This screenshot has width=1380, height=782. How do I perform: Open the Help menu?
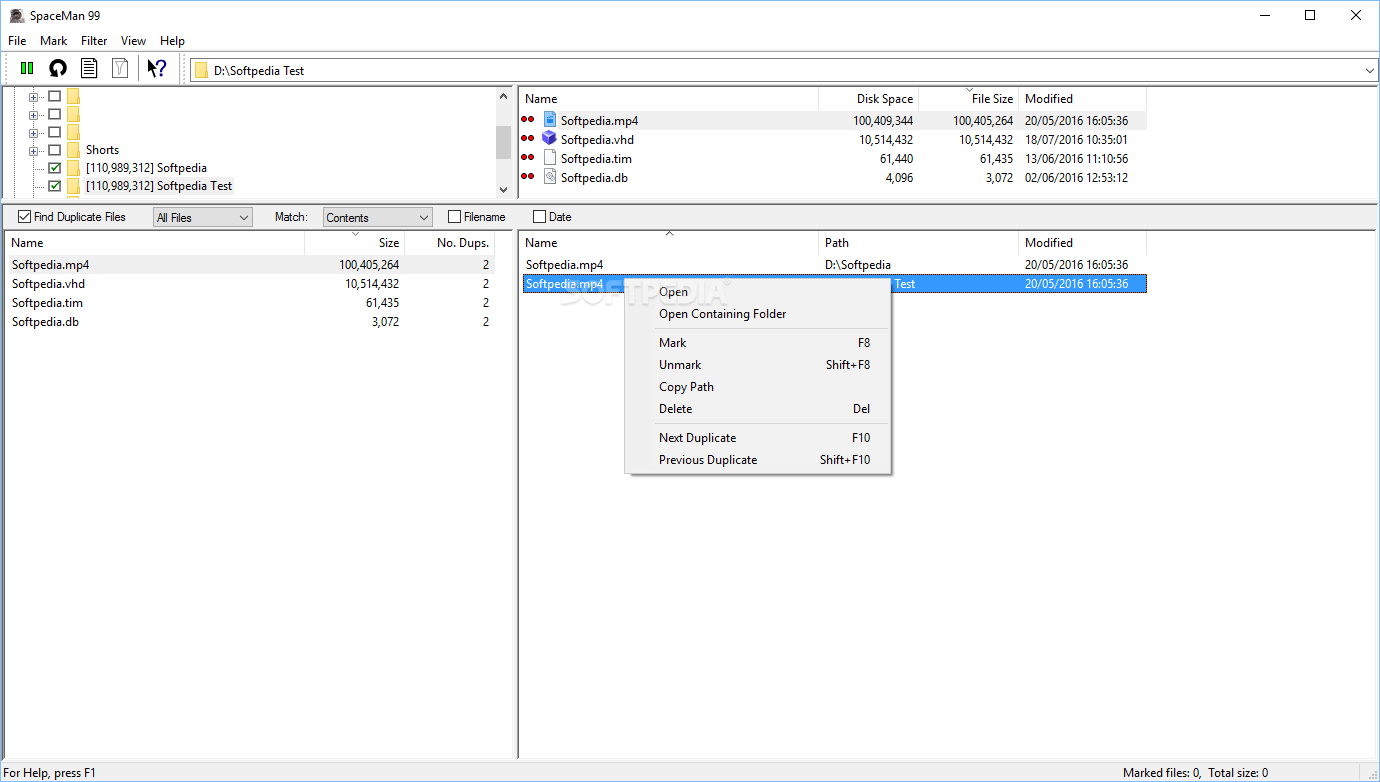click(172, 41)
